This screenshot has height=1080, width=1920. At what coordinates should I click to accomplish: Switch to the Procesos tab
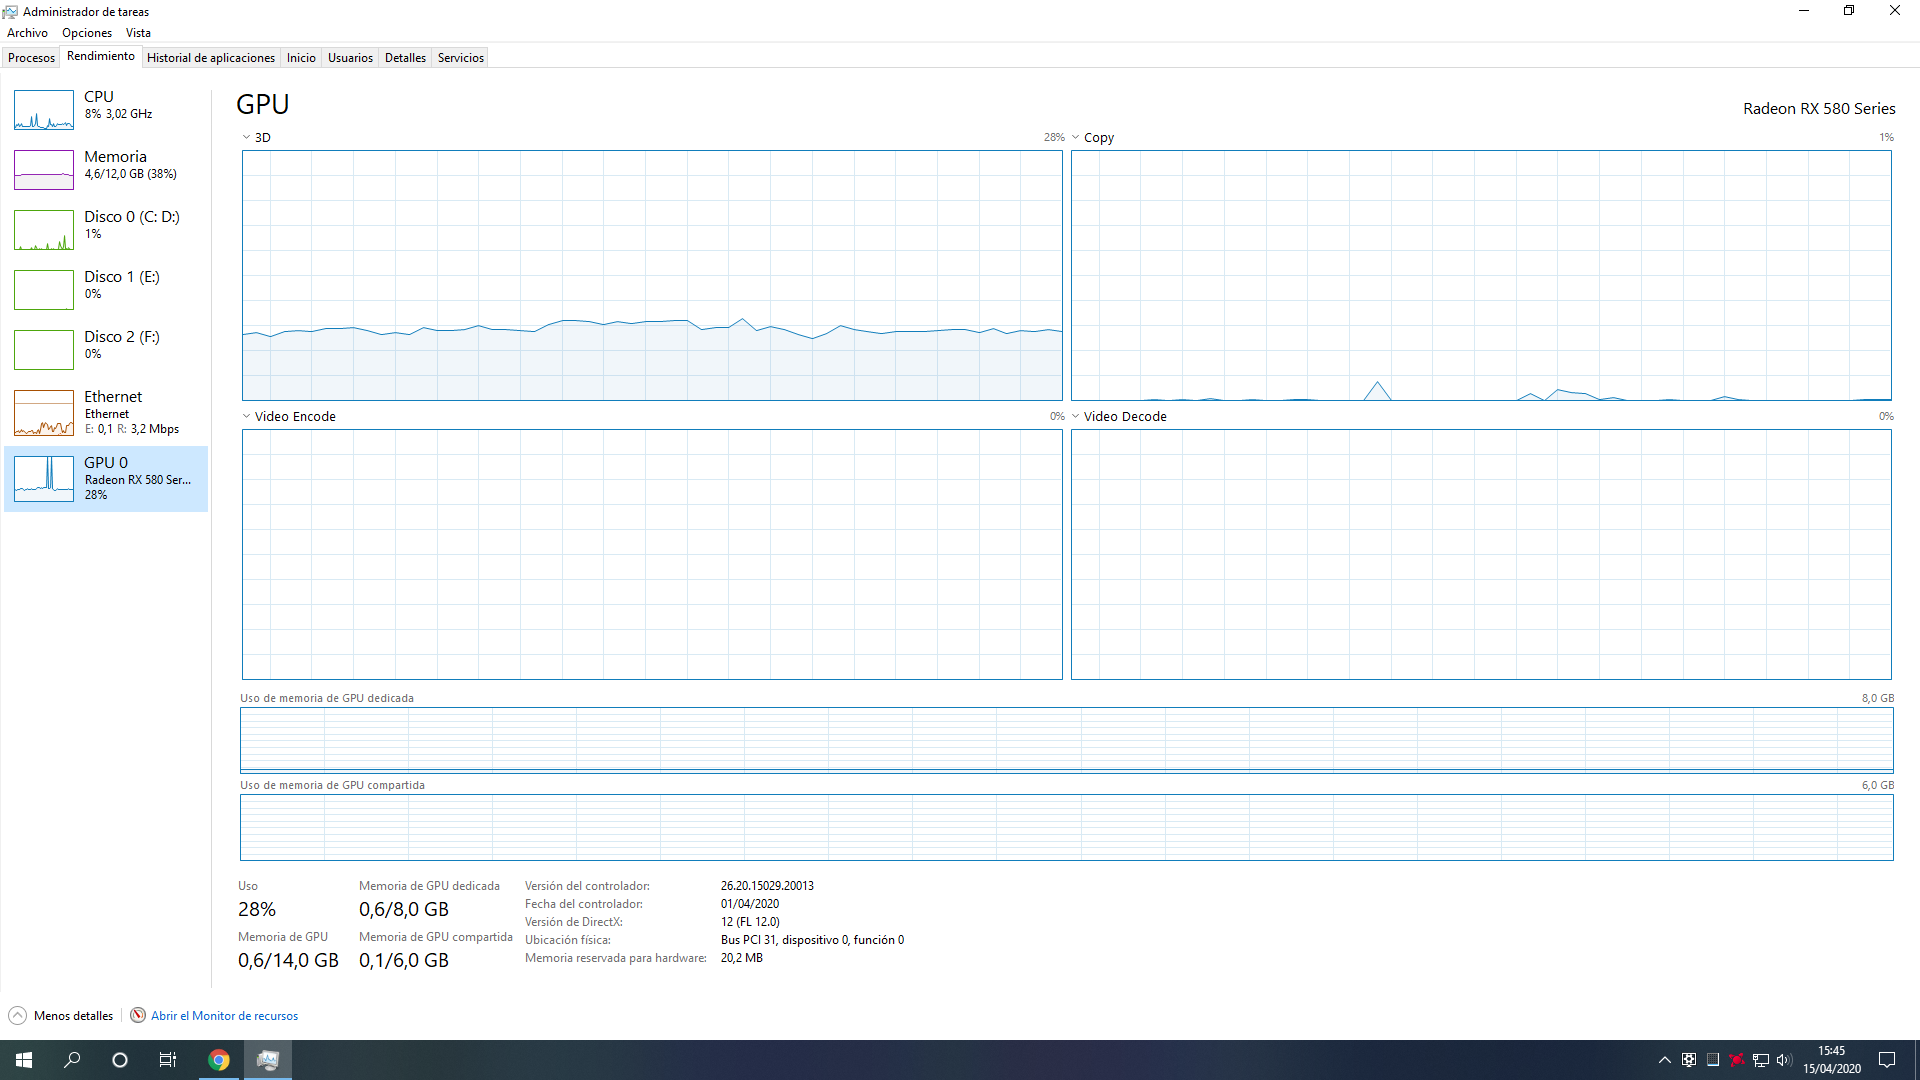click(x=31, y=58)
